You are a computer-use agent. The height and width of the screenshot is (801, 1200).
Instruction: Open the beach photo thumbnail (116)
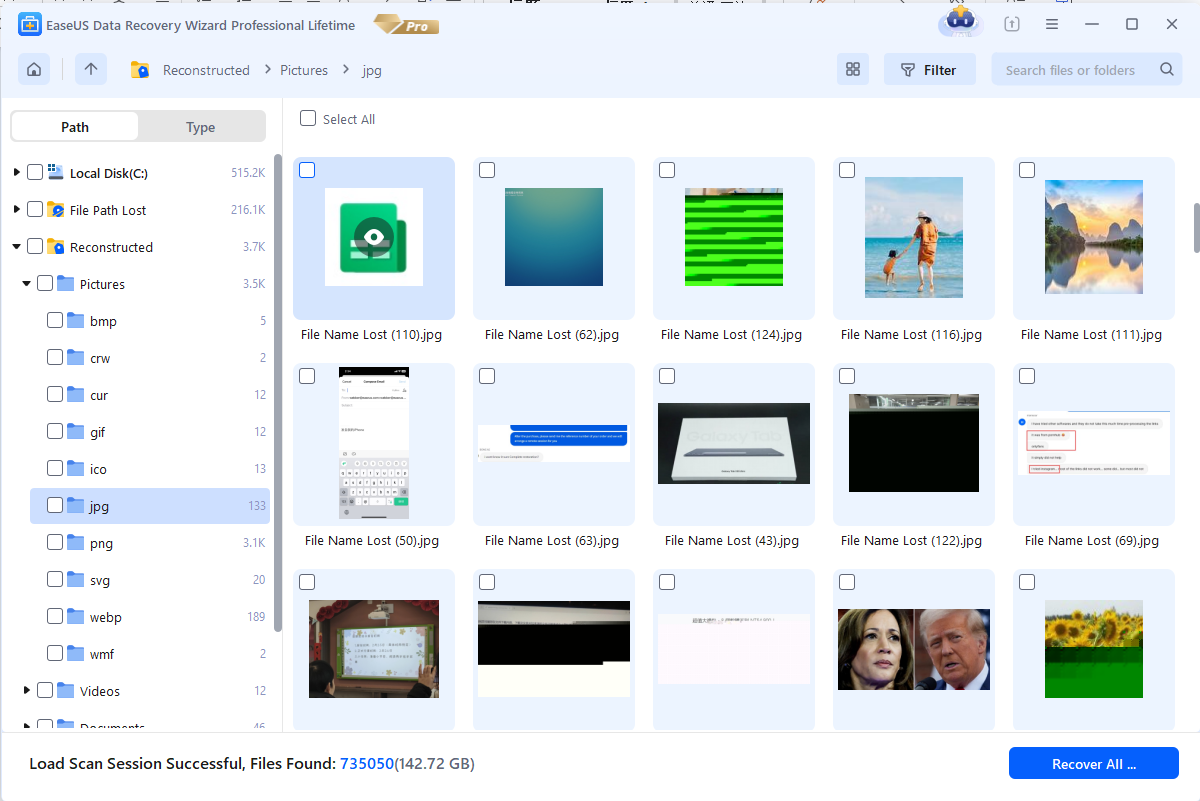(x=914, y=238)
